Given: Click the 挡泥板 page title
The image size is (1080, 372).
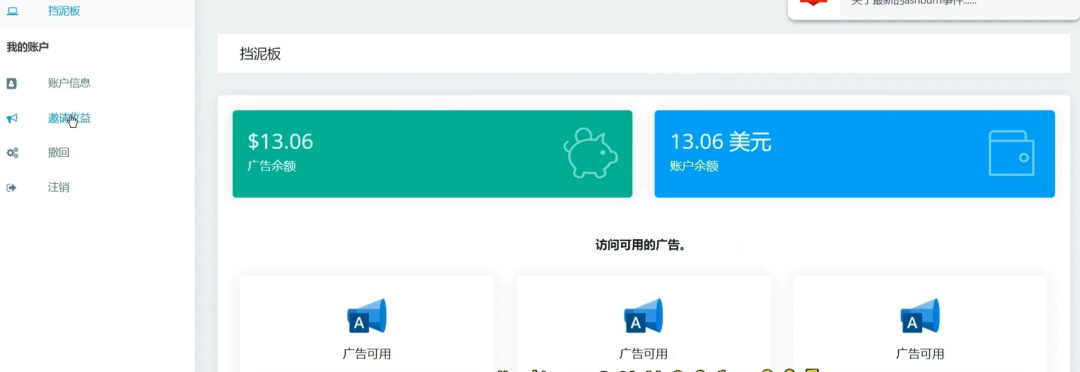Looking at the screenshot, I should pos(260,54).
